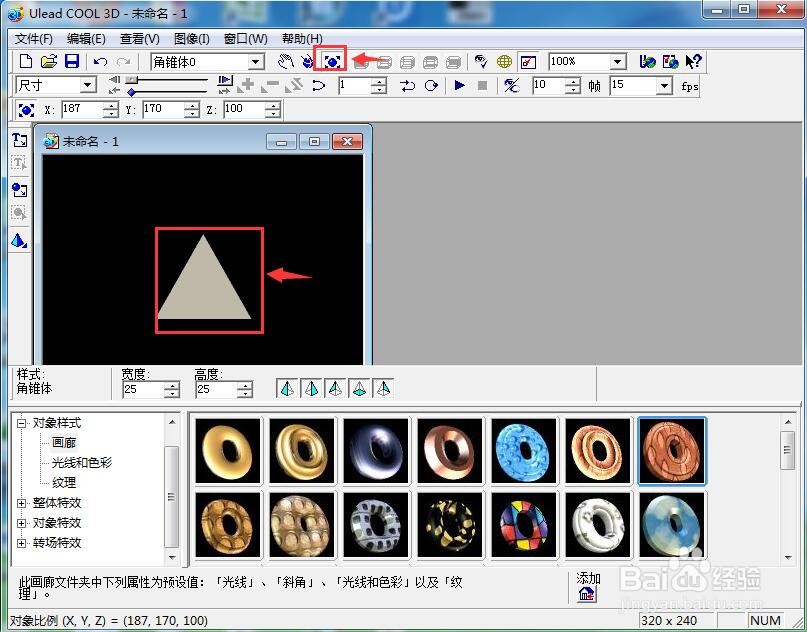Open the 尺寸 property dropdown
This screenshot has width=807, height=632.
(x=87, y=85)
